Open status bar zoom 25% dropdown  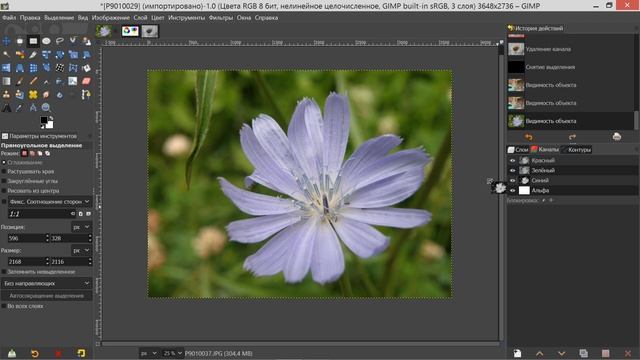173,353
